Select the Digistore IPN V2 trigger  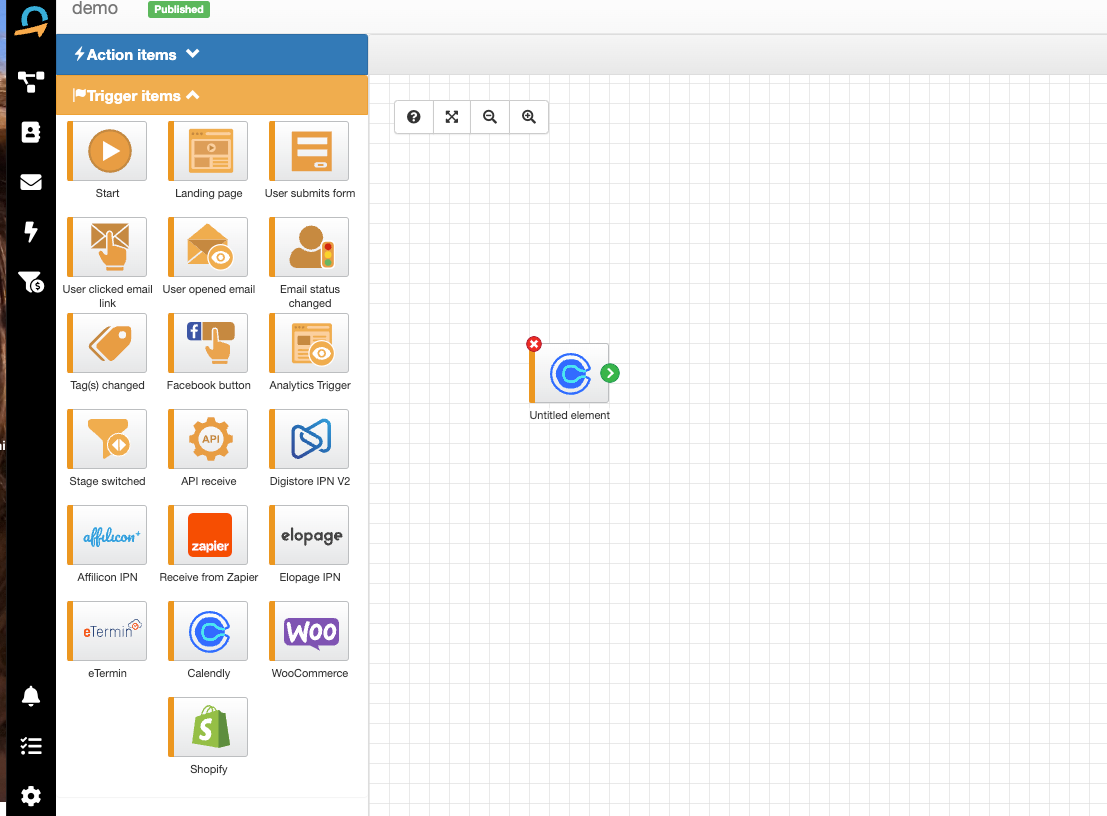(310, 439)
